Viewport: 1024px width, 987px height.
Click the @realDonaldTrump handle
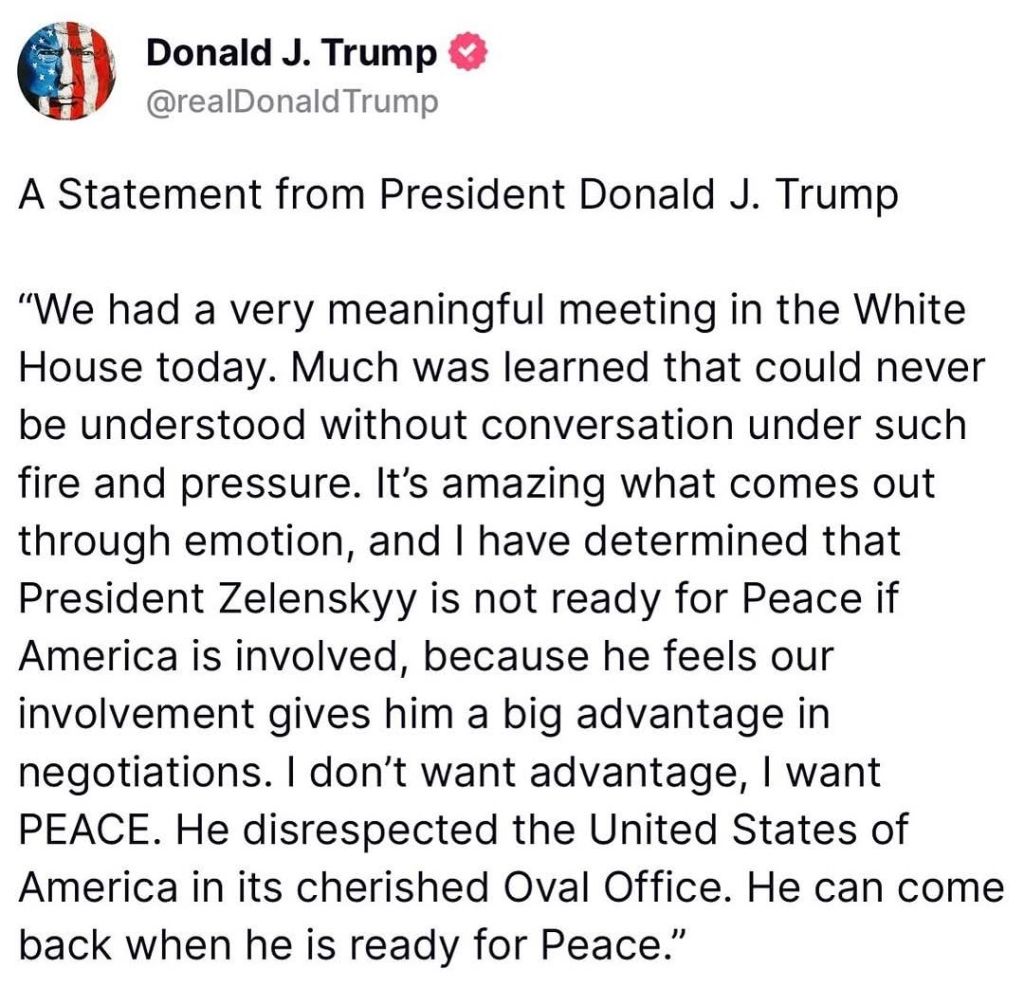click(x=292, y=102)
